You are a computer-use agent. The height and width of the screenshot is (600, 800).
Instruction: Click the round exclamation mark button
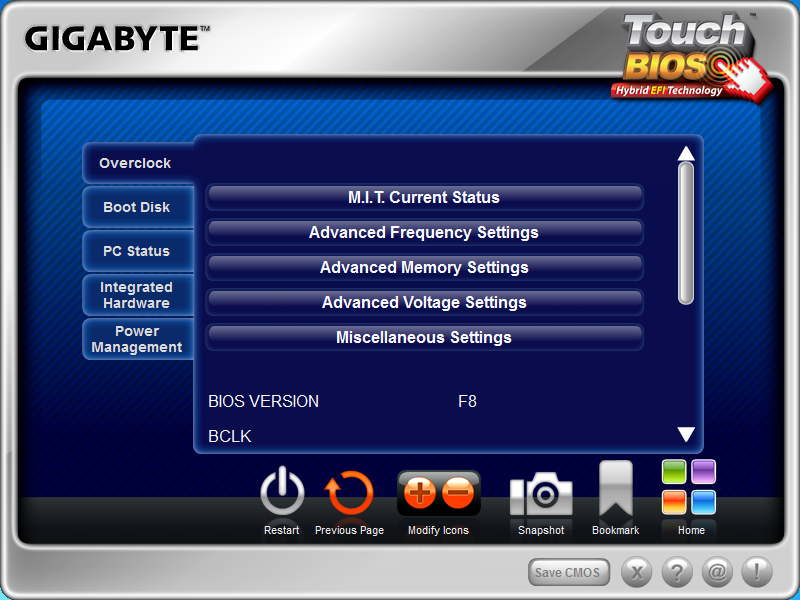[x=757, y=572]
